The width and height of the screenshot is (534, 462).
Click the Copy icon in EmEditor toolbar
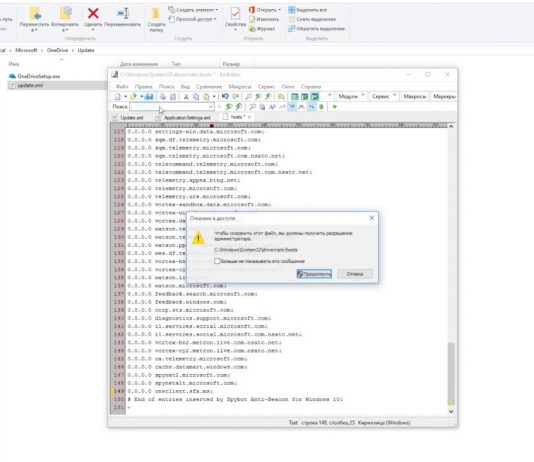(196, 97)
